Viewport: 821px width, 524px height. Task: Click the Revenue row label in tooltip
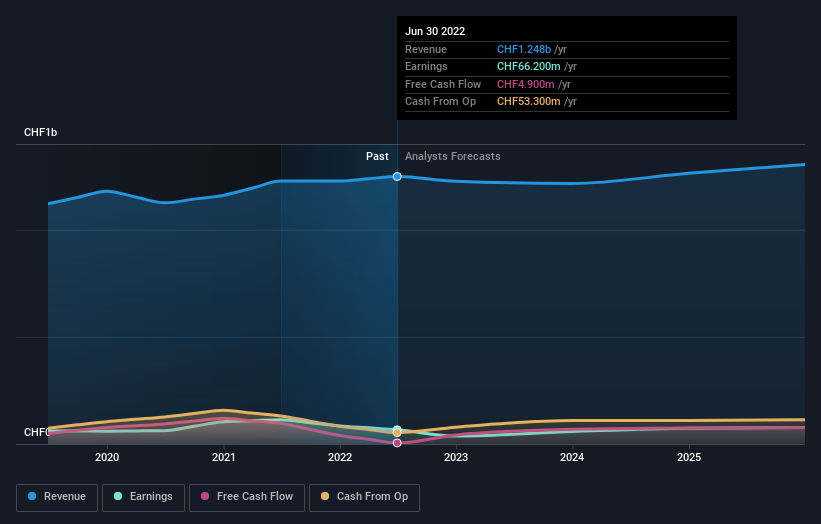point(426,49)
